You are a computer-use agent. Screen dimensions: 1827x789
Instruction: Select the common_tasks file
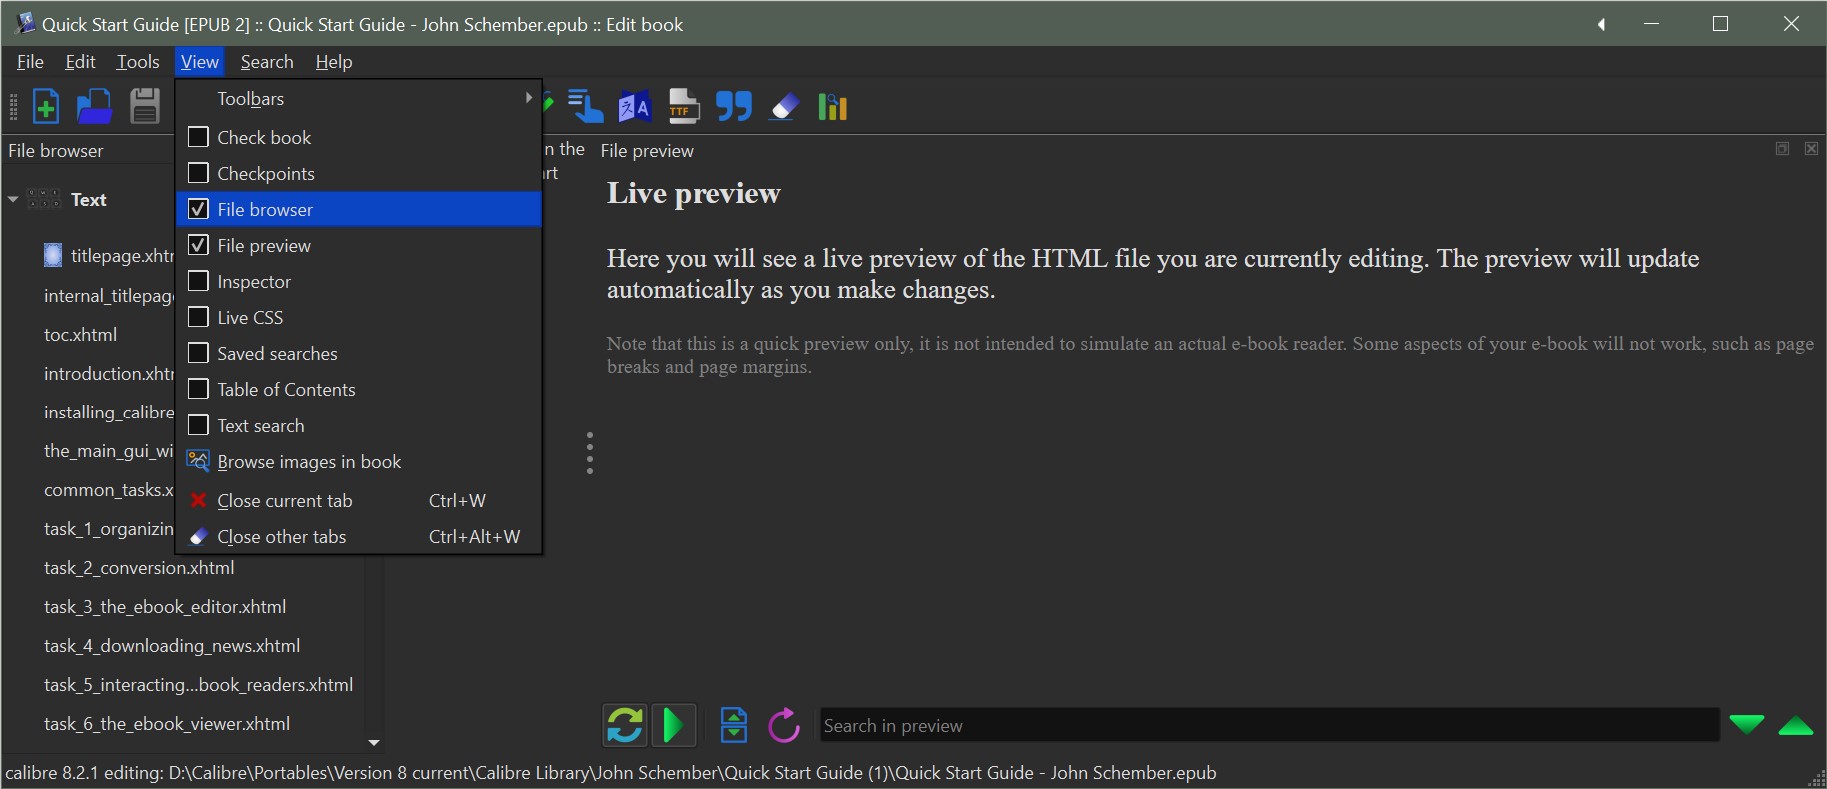(x=108, y=489)
